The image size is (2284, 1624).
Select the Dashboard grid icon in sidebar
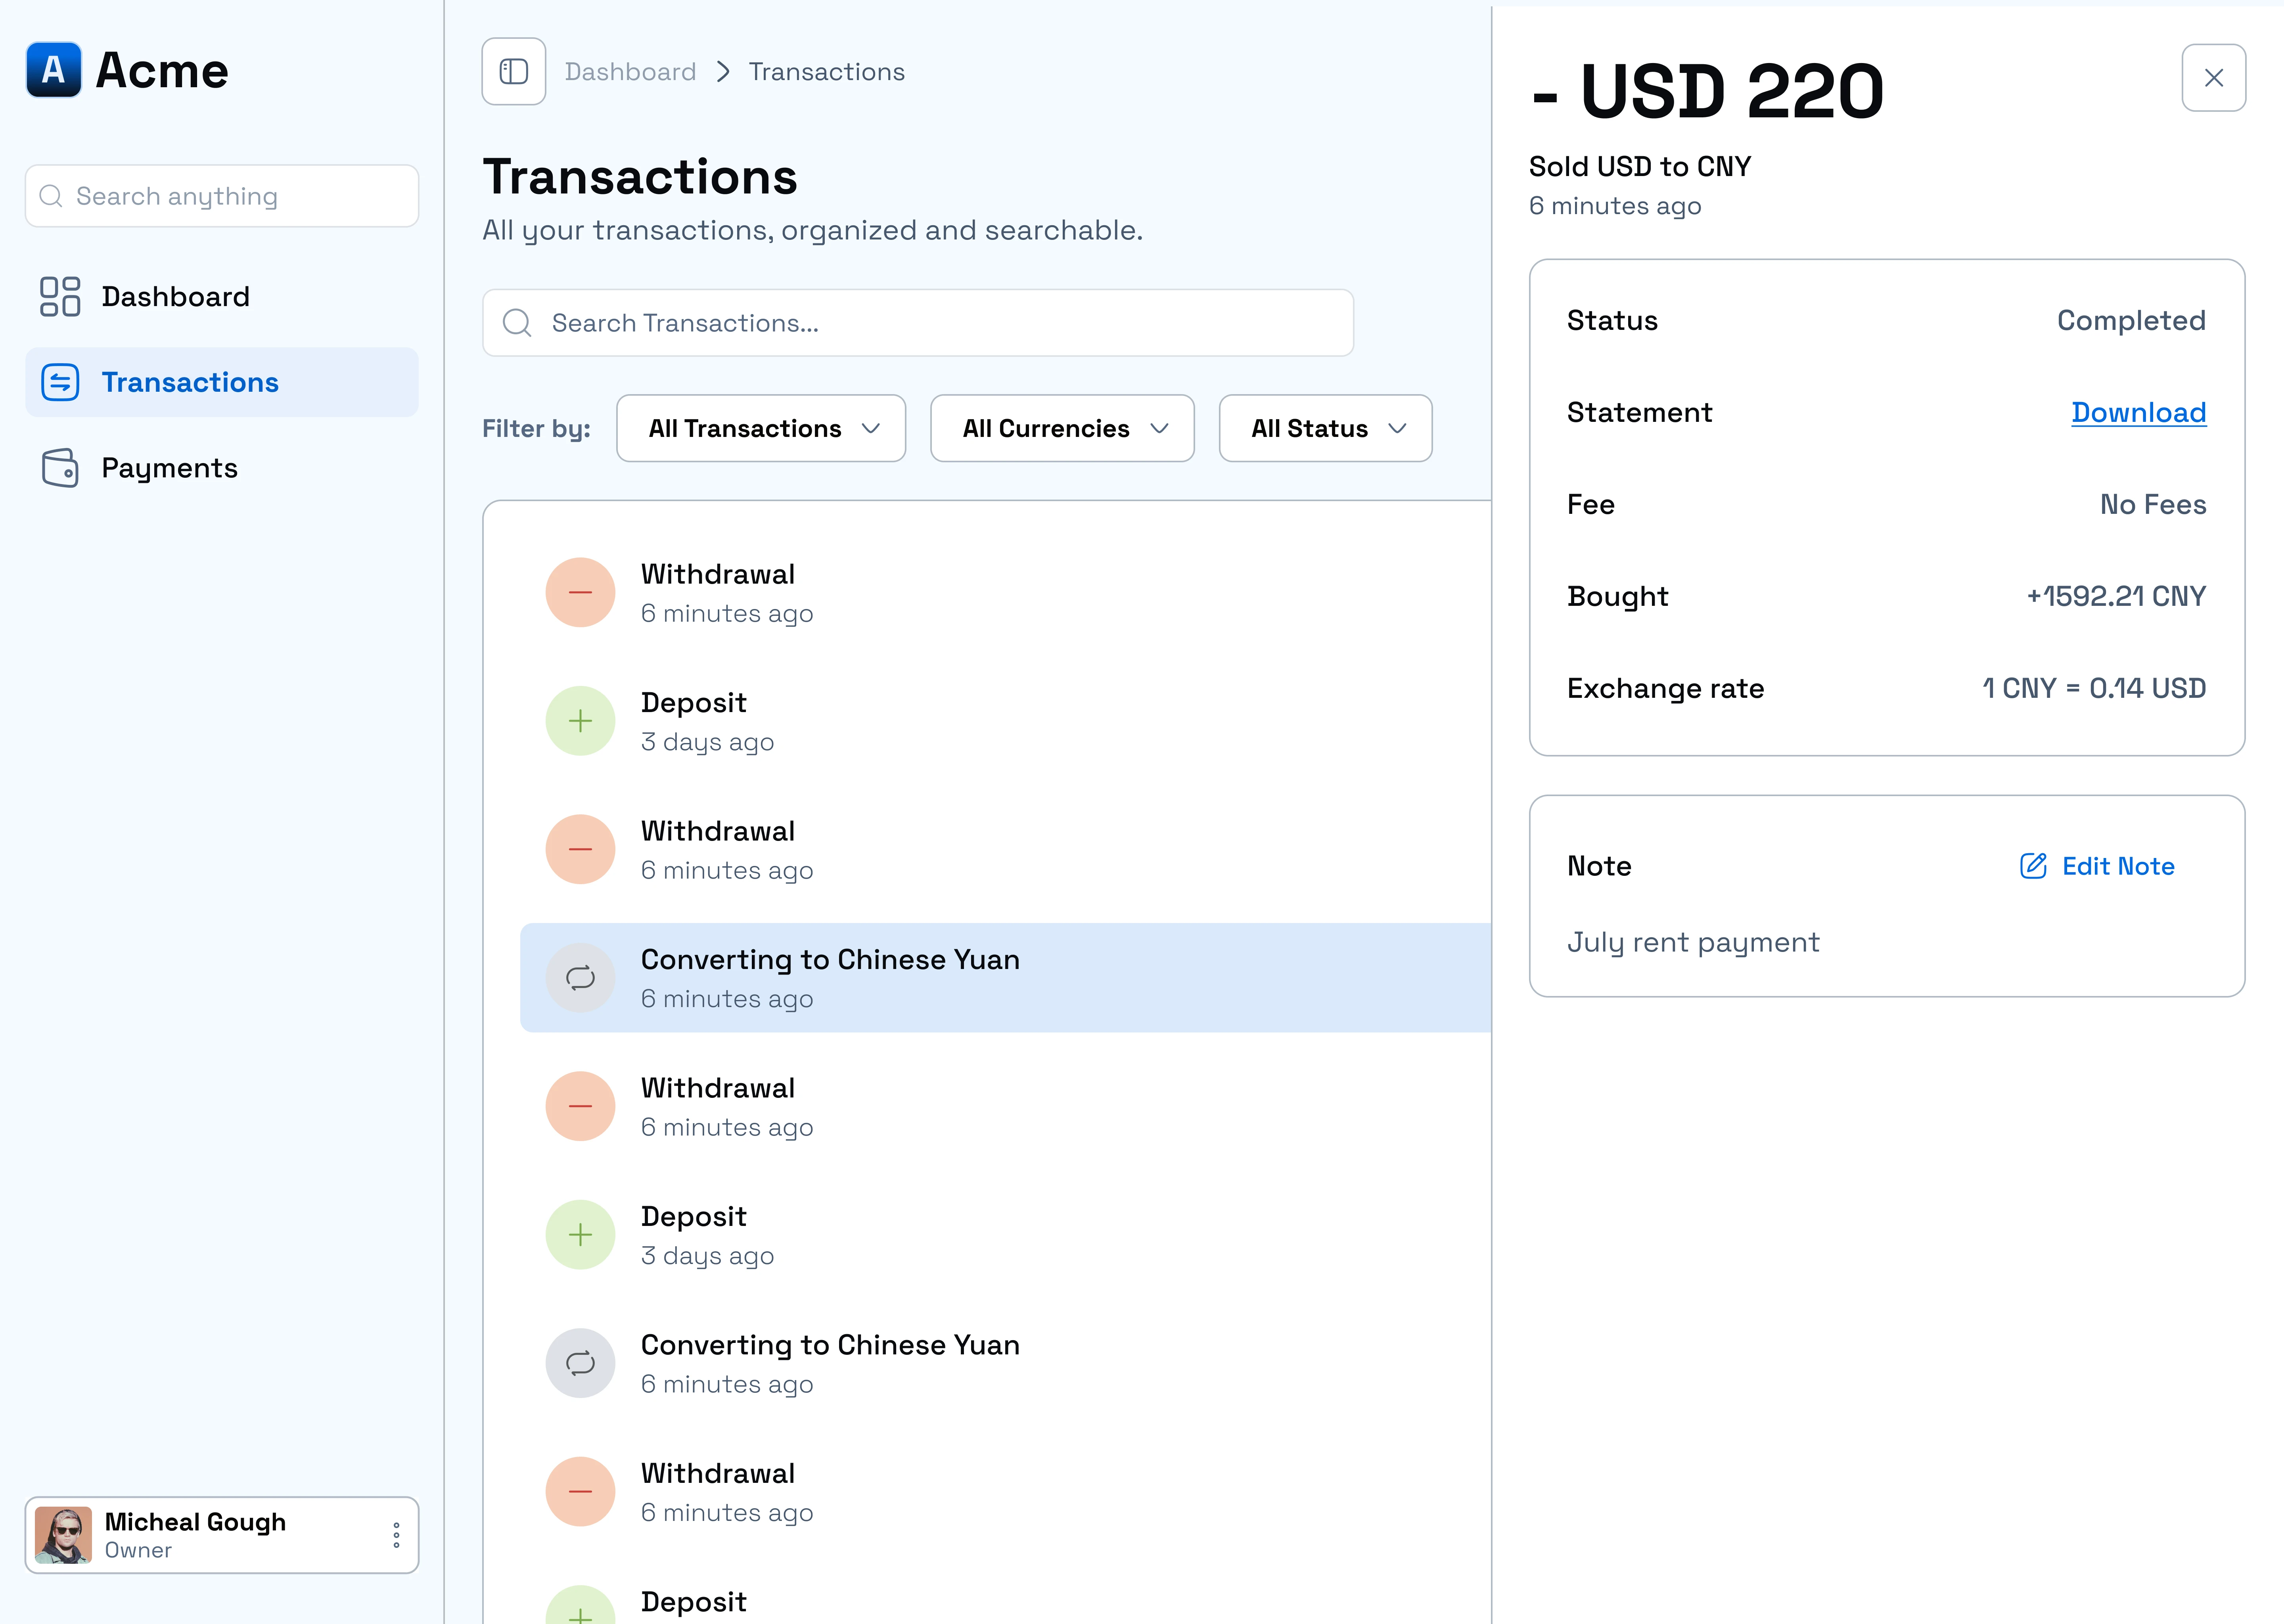point(59,296)
